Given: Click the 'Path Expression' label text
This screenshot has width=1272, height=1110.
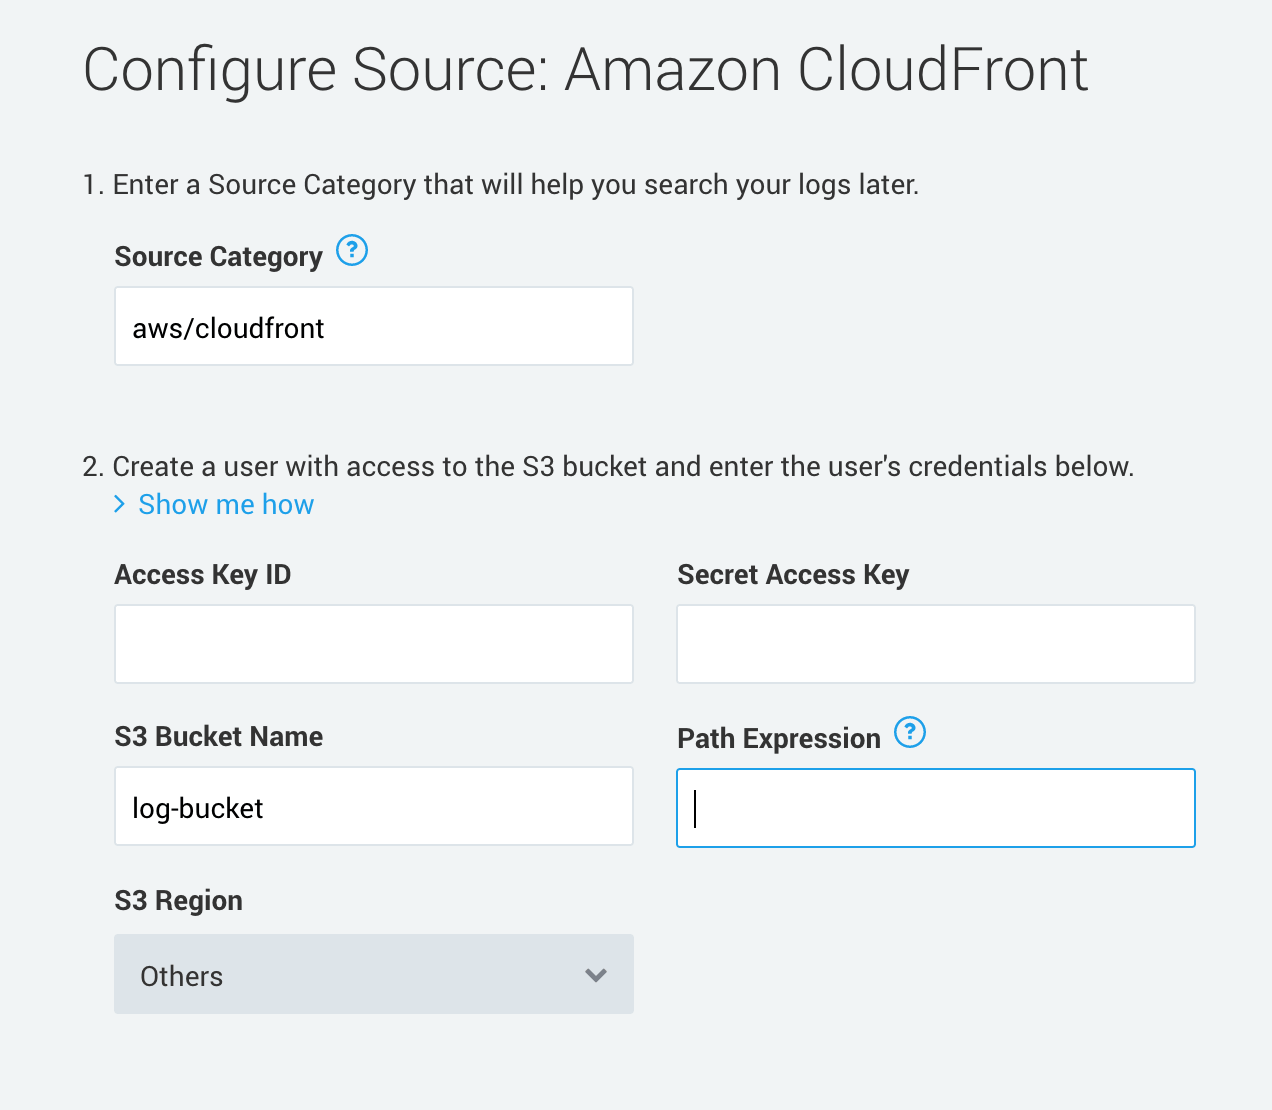Looking at the screenshot, I should coord(779,739).
